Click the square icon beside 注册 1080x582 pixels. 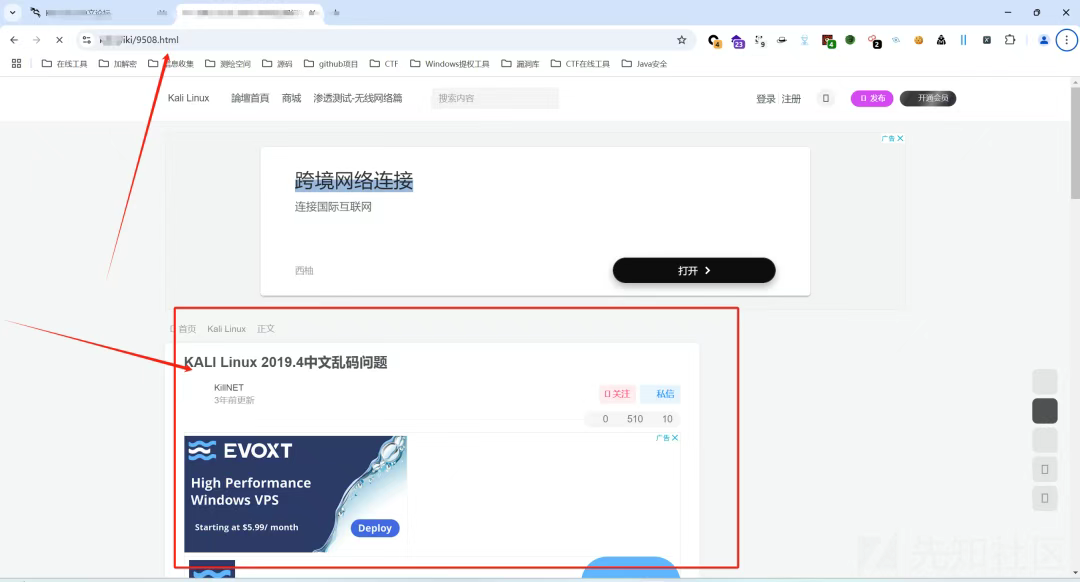[x=826, y=98]
